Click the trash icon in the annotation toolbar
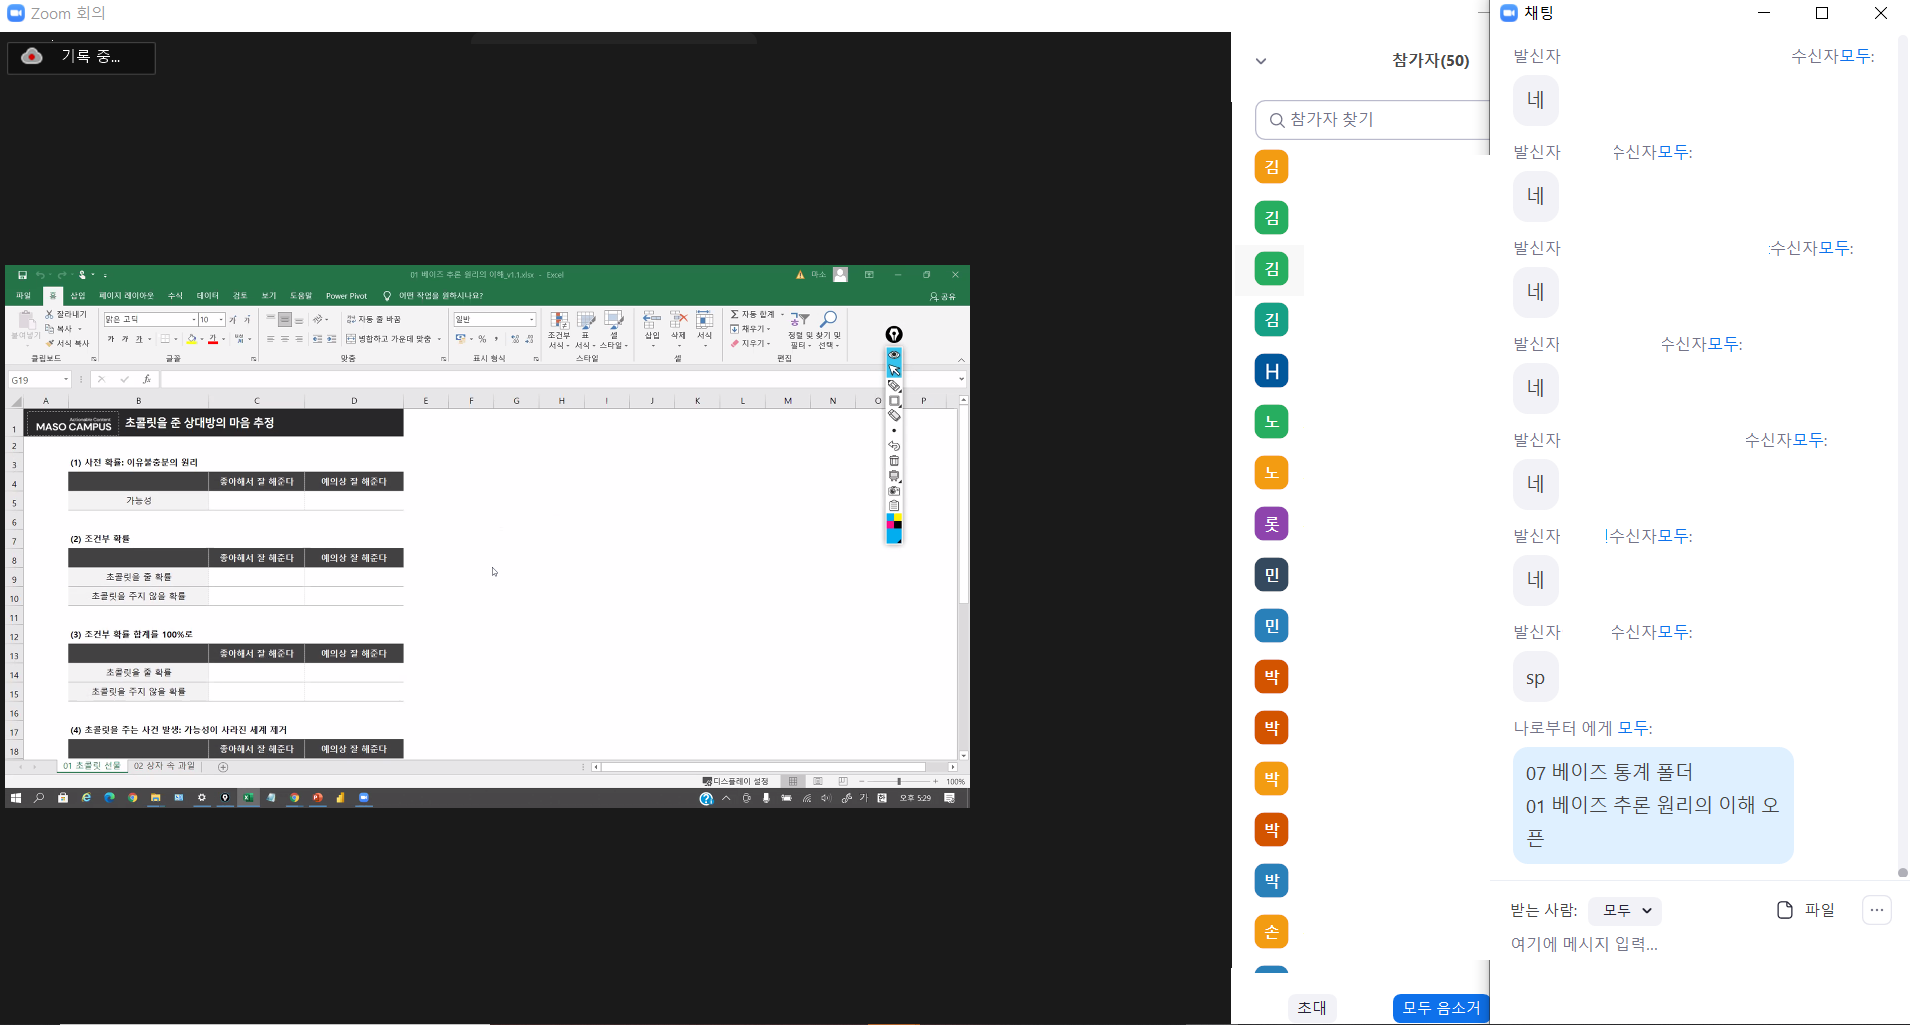 pyautogui.click(x=894, y=461)
